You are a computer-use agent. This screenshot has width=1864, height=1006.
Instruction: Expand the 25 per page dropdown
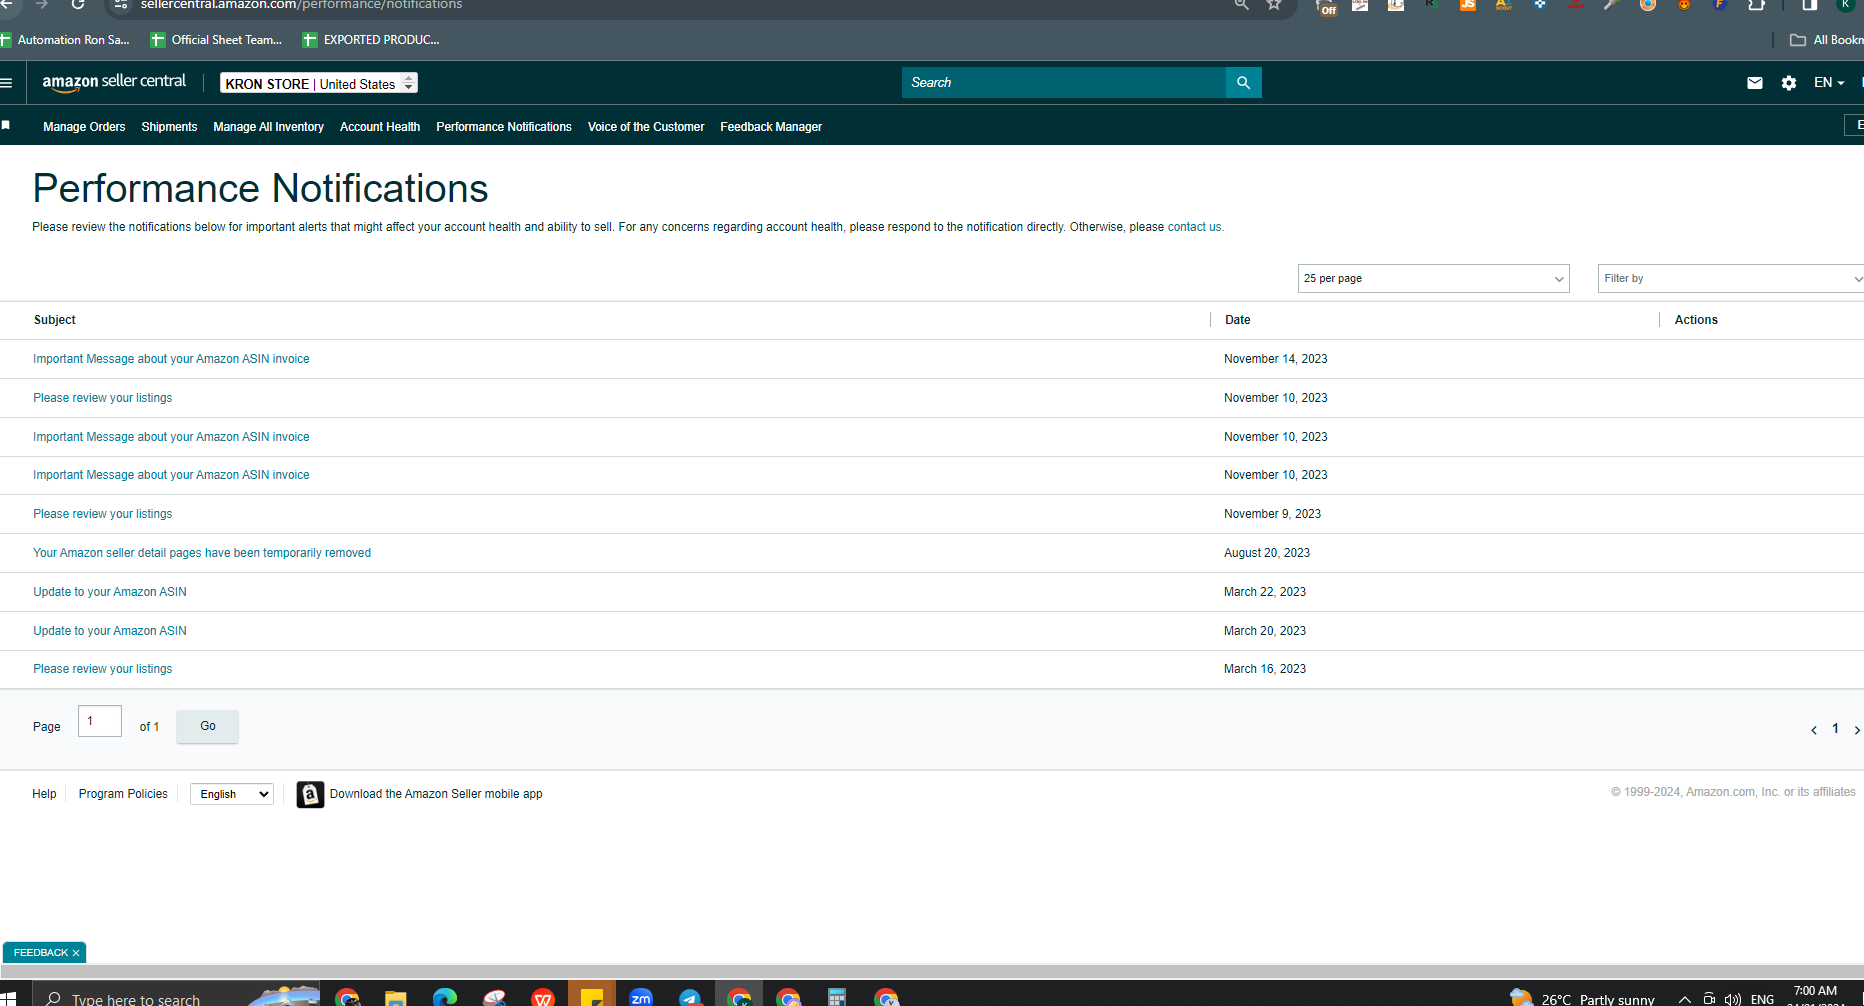pos(1433,279)
